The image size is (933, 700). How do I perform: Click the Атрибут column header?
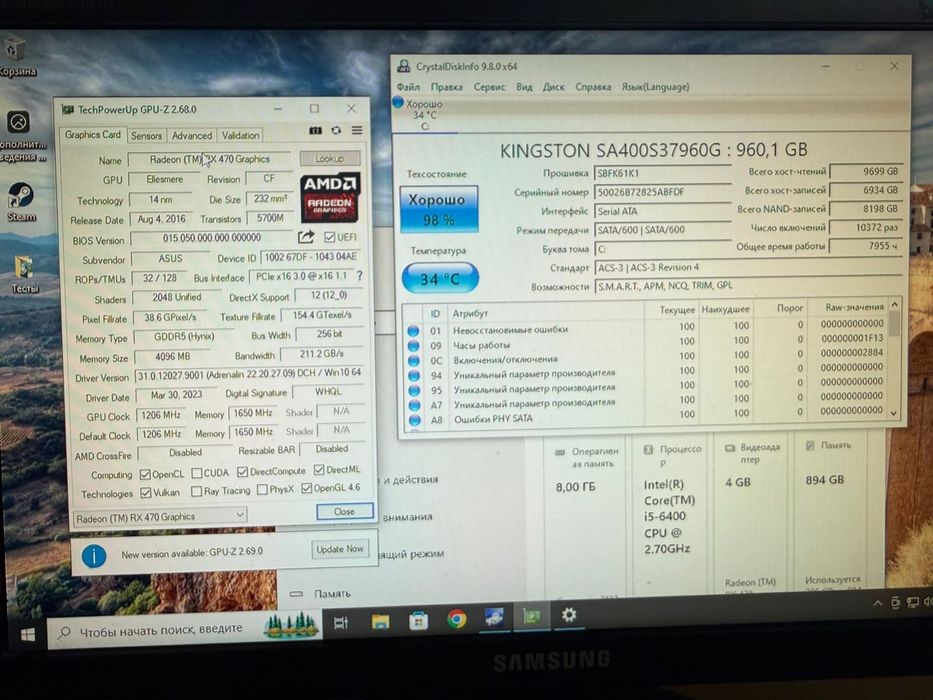(x=470, y=313)
